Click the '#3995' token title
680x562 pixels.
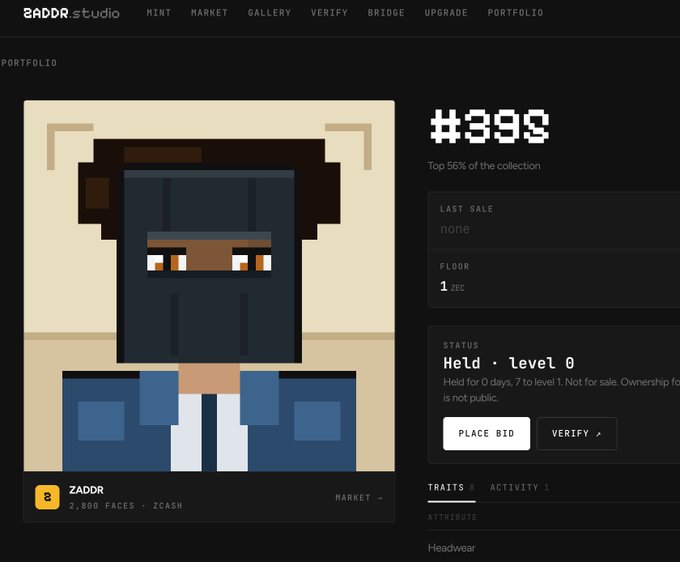tap(489, 126)
